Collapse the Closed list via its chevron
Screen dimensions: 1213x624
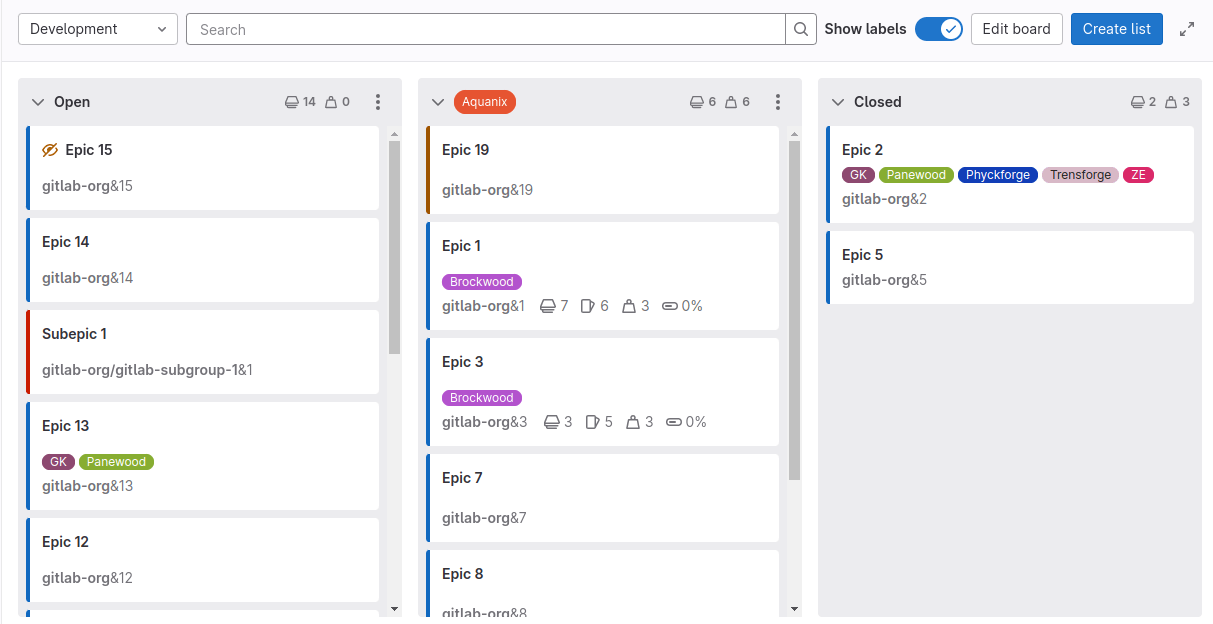839,101
